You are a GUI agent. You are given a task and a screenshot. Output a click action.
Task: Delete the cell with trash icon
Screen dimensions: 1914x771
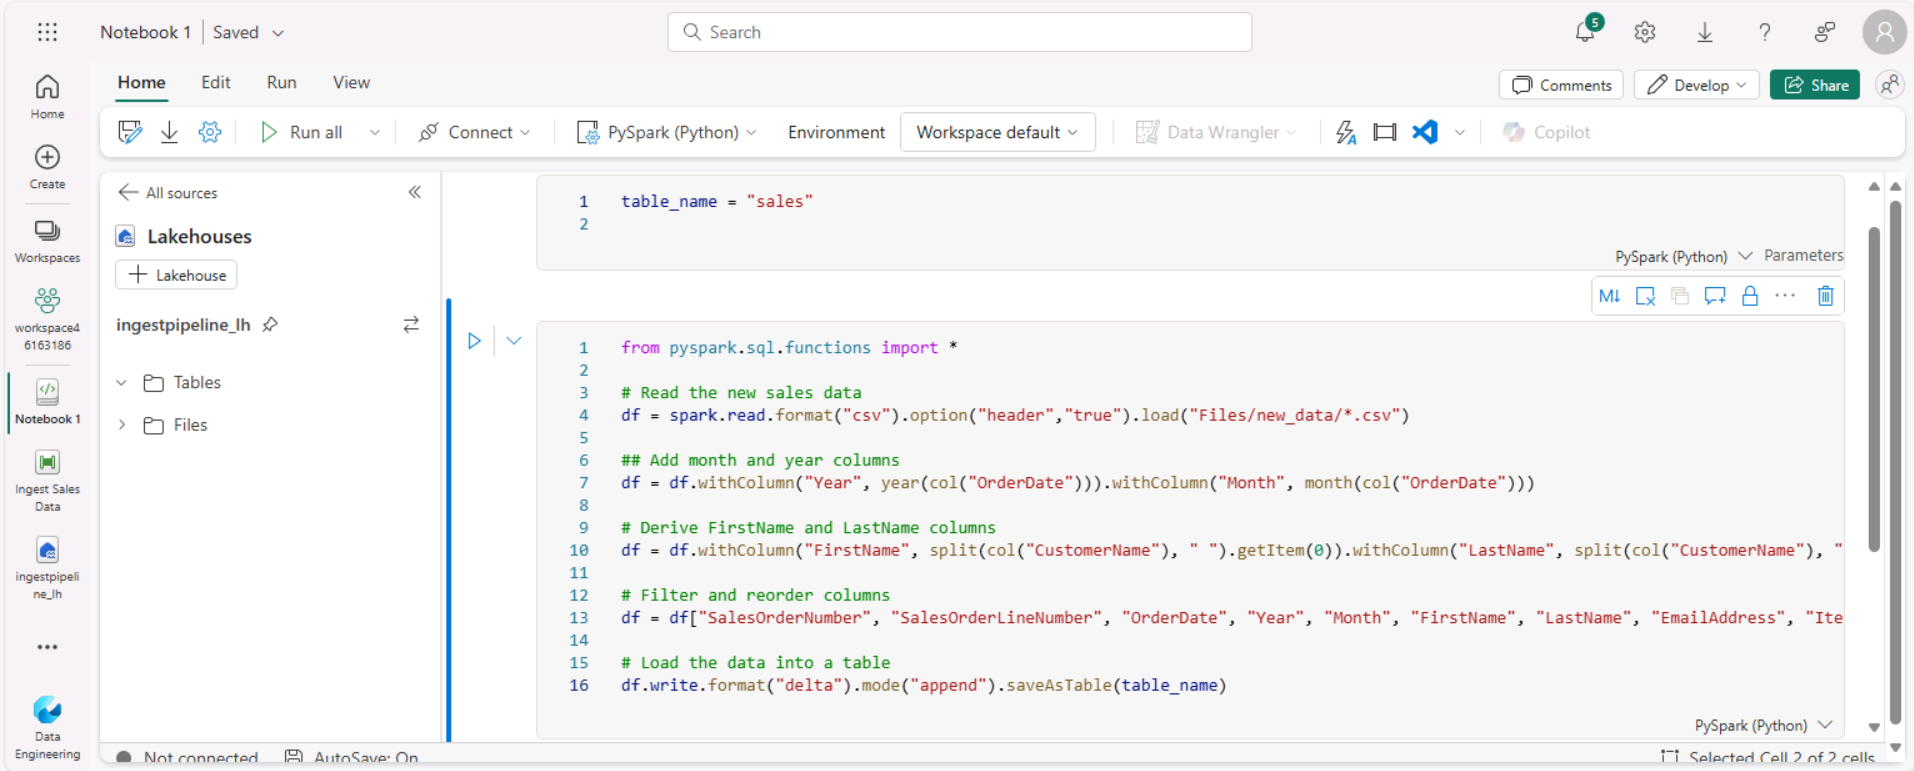click(x=1825, y=296)
